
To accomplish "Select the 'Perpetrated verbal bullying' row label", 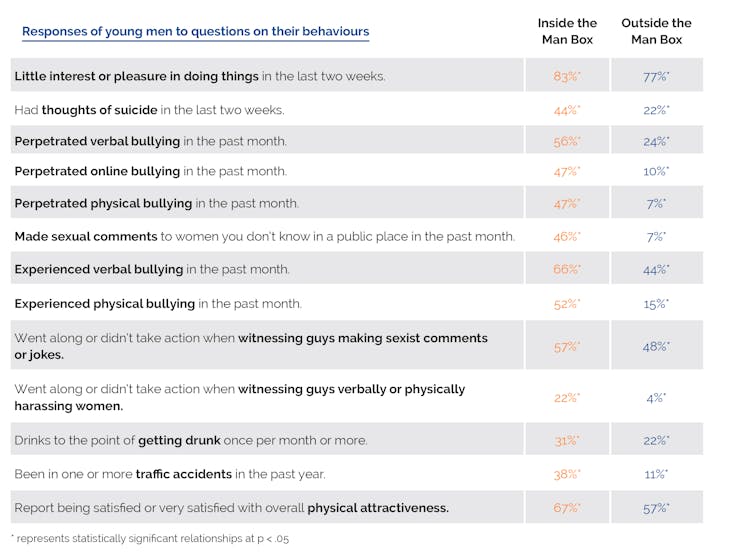I will coord(150,141).
